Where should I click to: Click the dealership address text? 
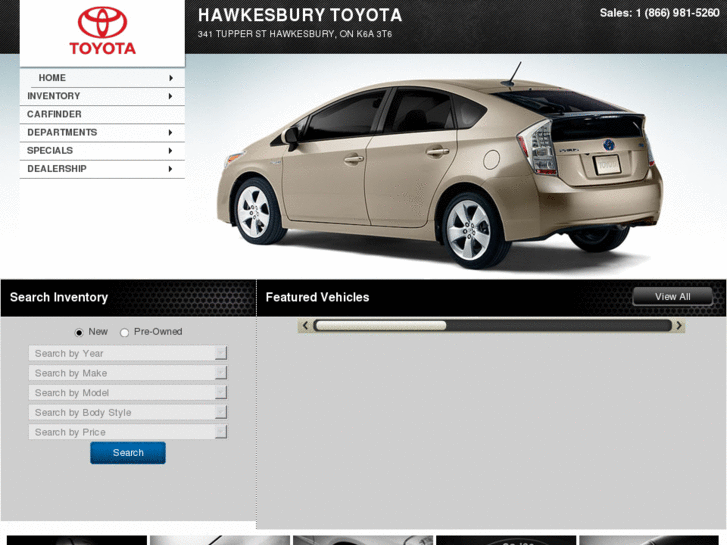[295, 34]
